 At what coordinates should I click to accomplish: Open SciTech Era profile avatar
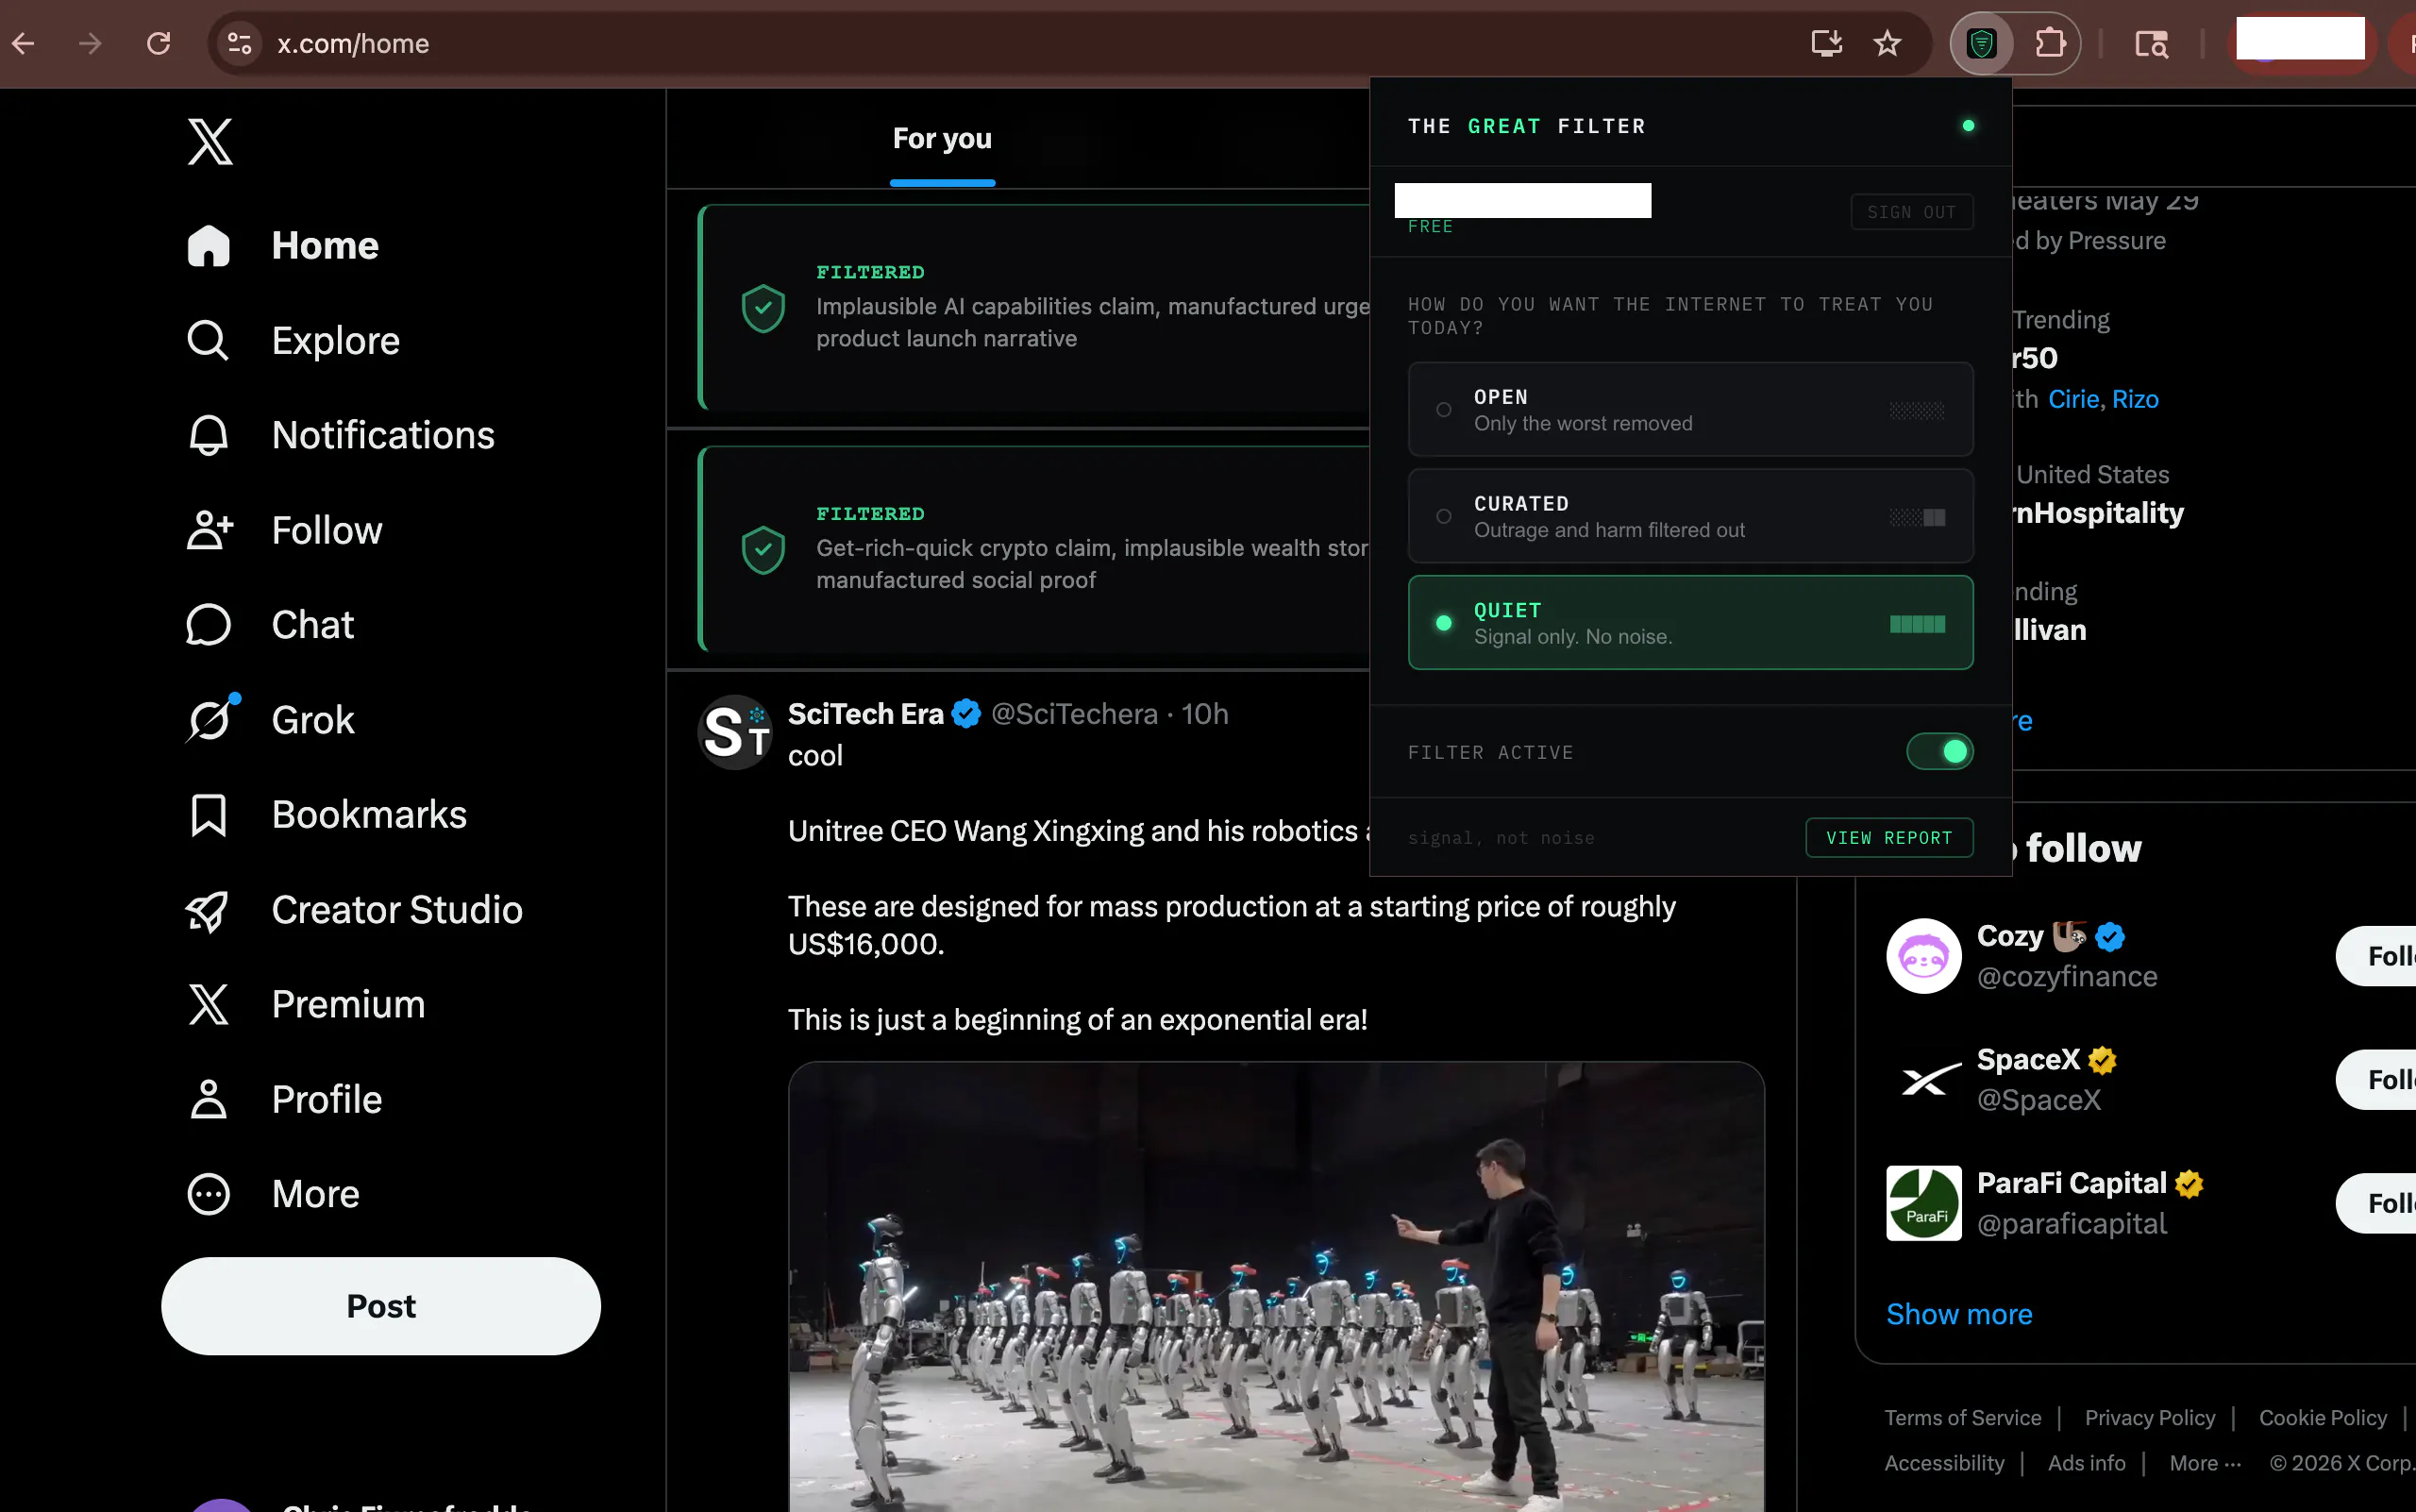point(735,732)
